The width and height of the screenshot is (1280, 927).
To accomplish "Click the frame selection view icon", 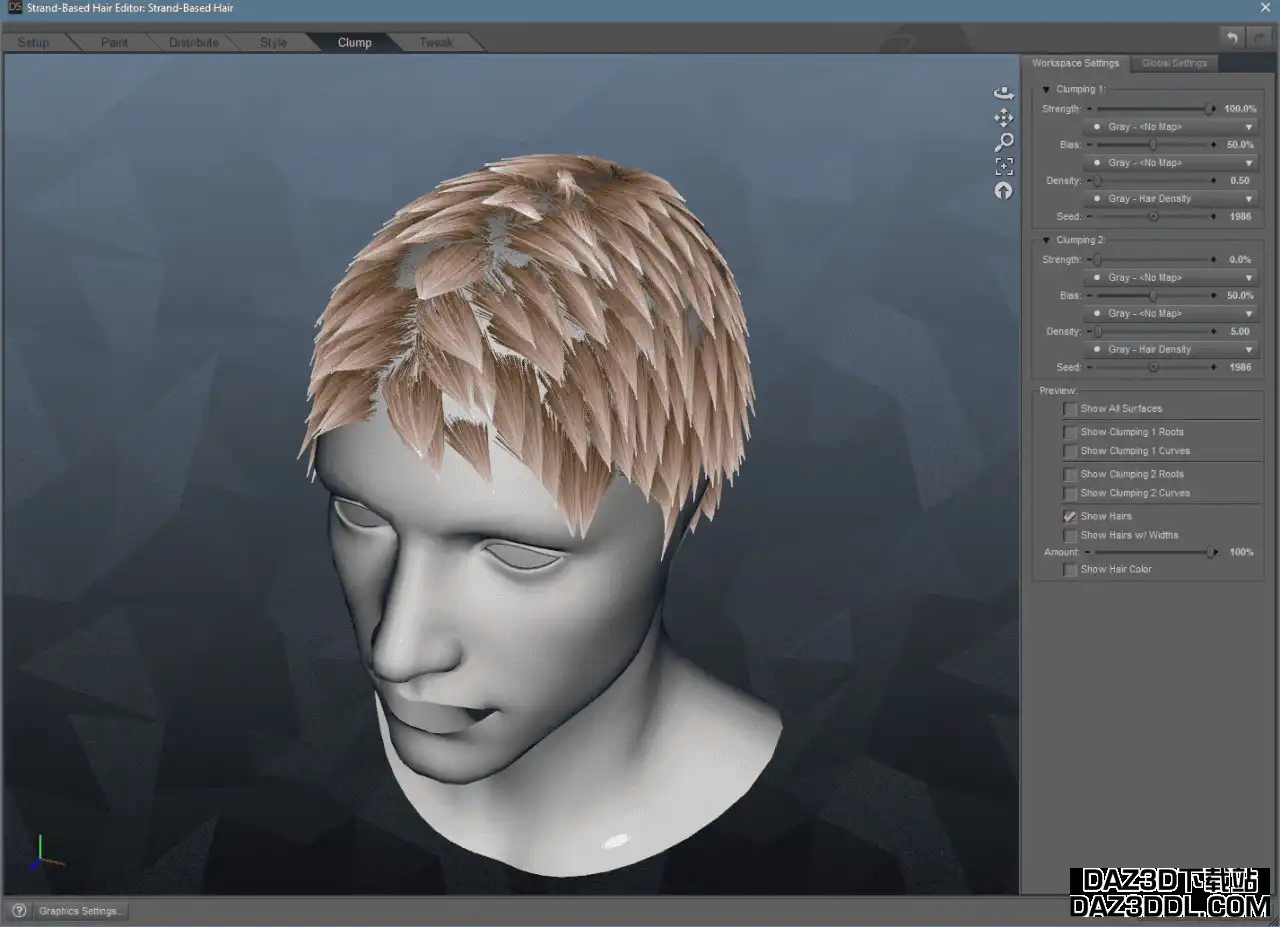I will click(x=1004, y=166).
